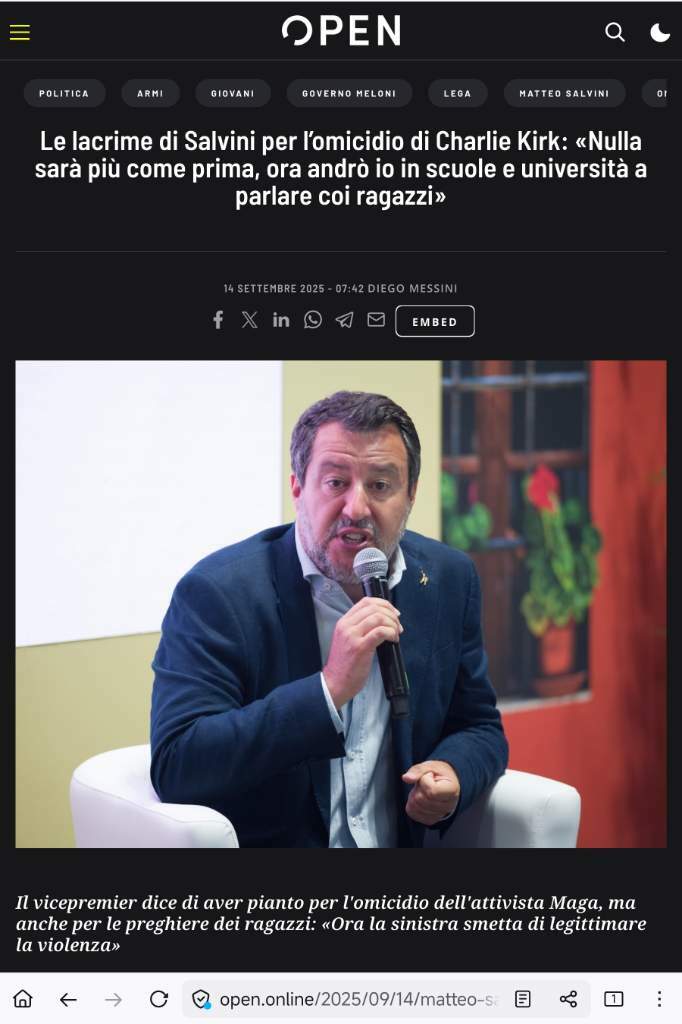Viewport: 682px width, 1024px height.
Task: Go to browser home page
Action: click(23, 999)
